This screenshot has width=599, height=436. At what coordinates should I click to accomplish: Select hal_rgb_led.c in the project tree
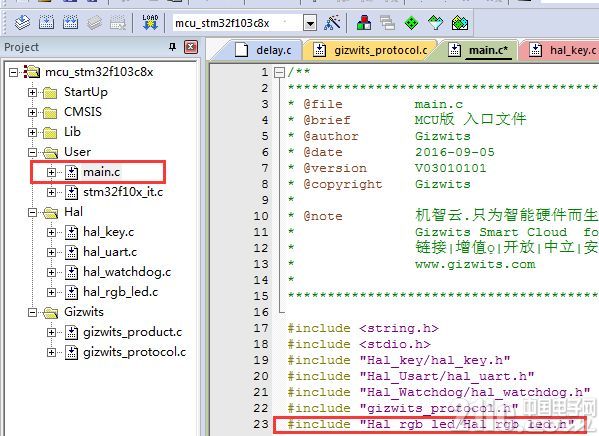coord(121,292)
